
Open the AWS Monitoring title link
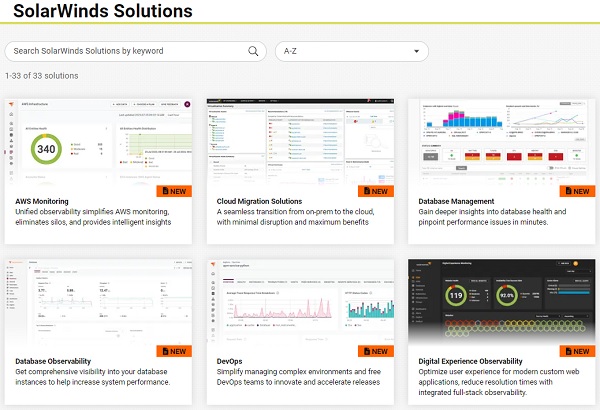tap(42, 201)
